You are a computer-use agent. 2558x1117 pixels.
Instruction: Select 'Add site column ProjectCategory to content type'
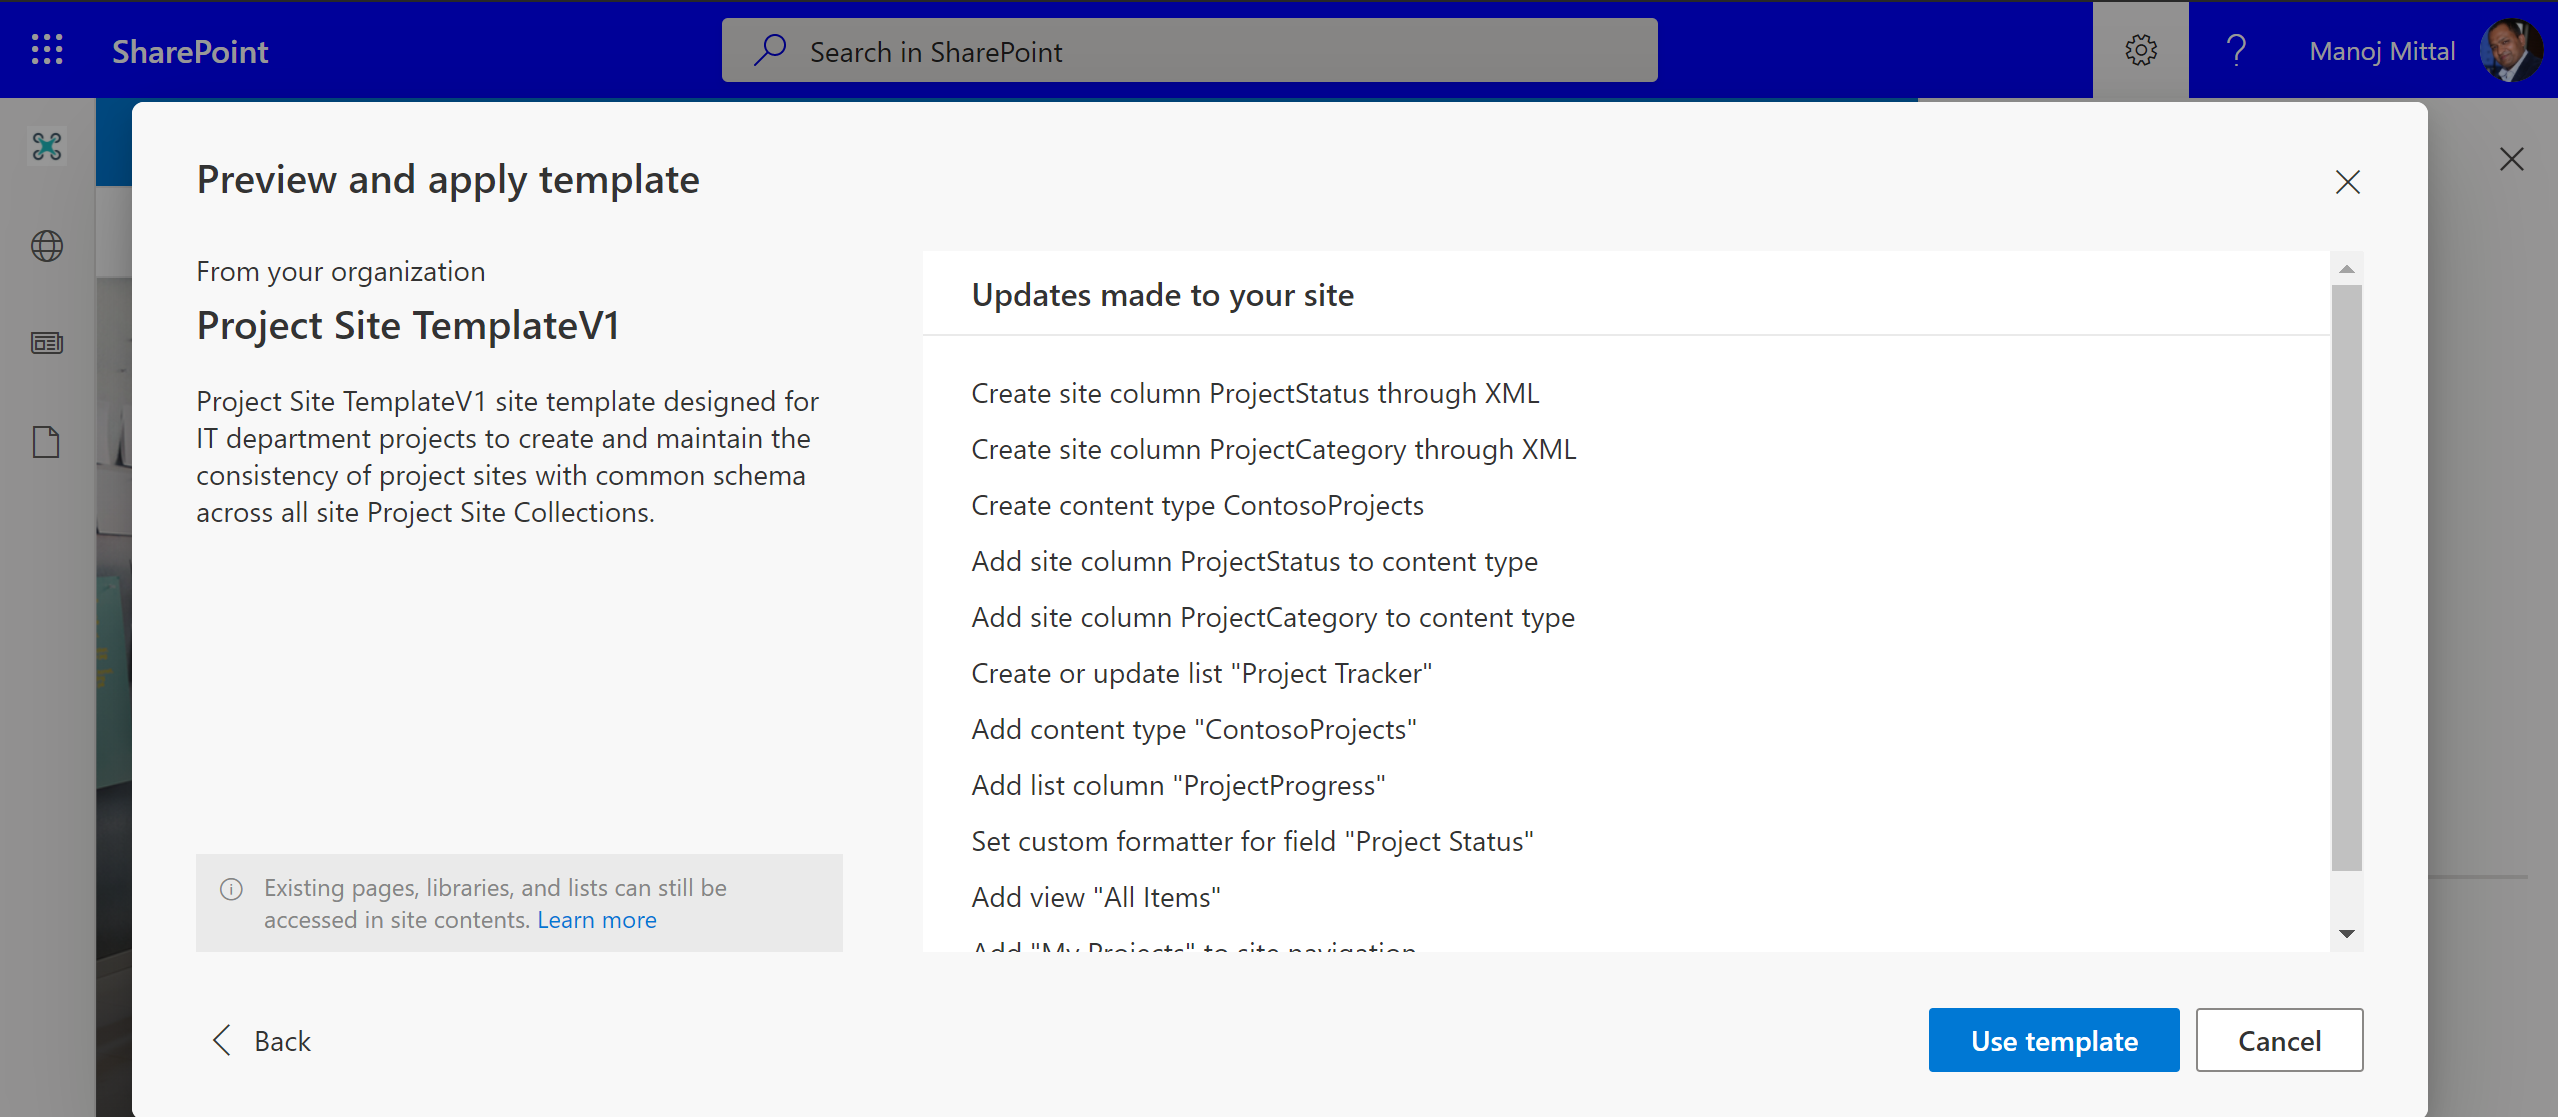[x=1273, y=618]
